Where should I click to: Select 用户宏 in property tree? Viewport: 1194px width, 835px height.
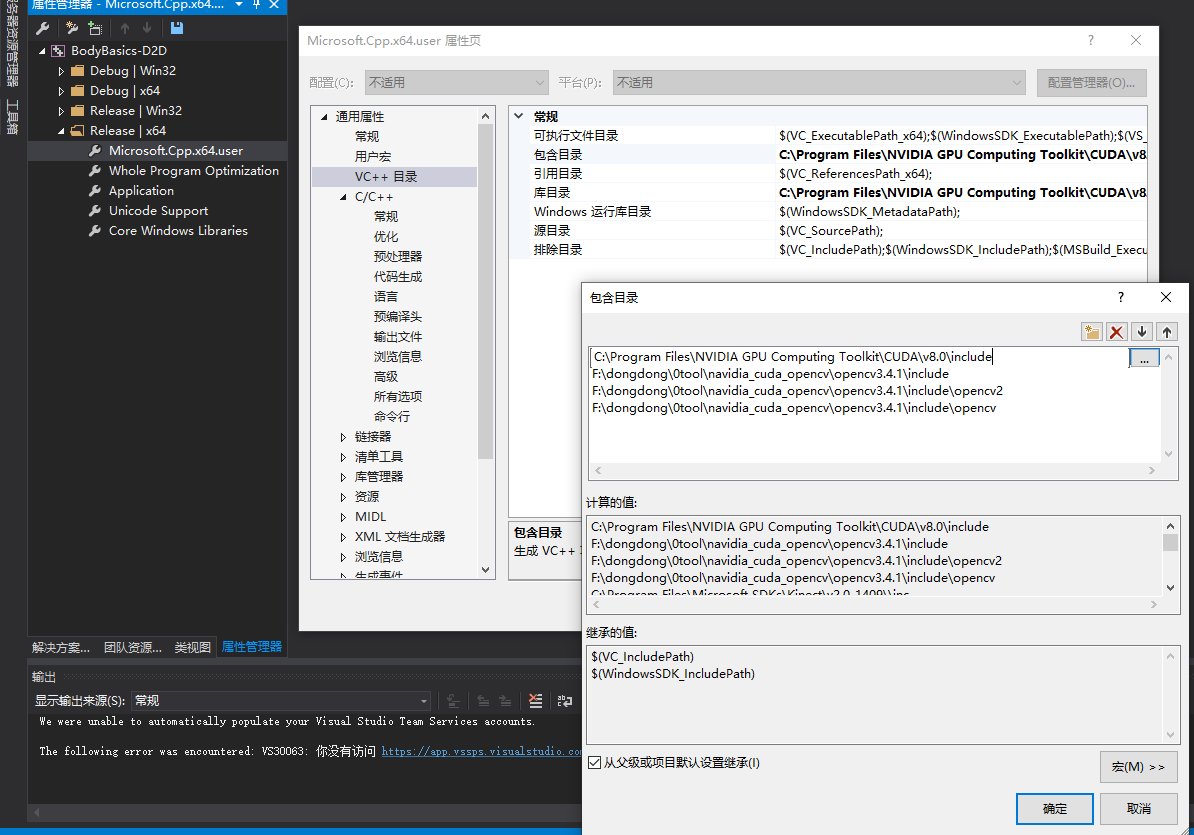pyautogui.click(x=373, y=156)
